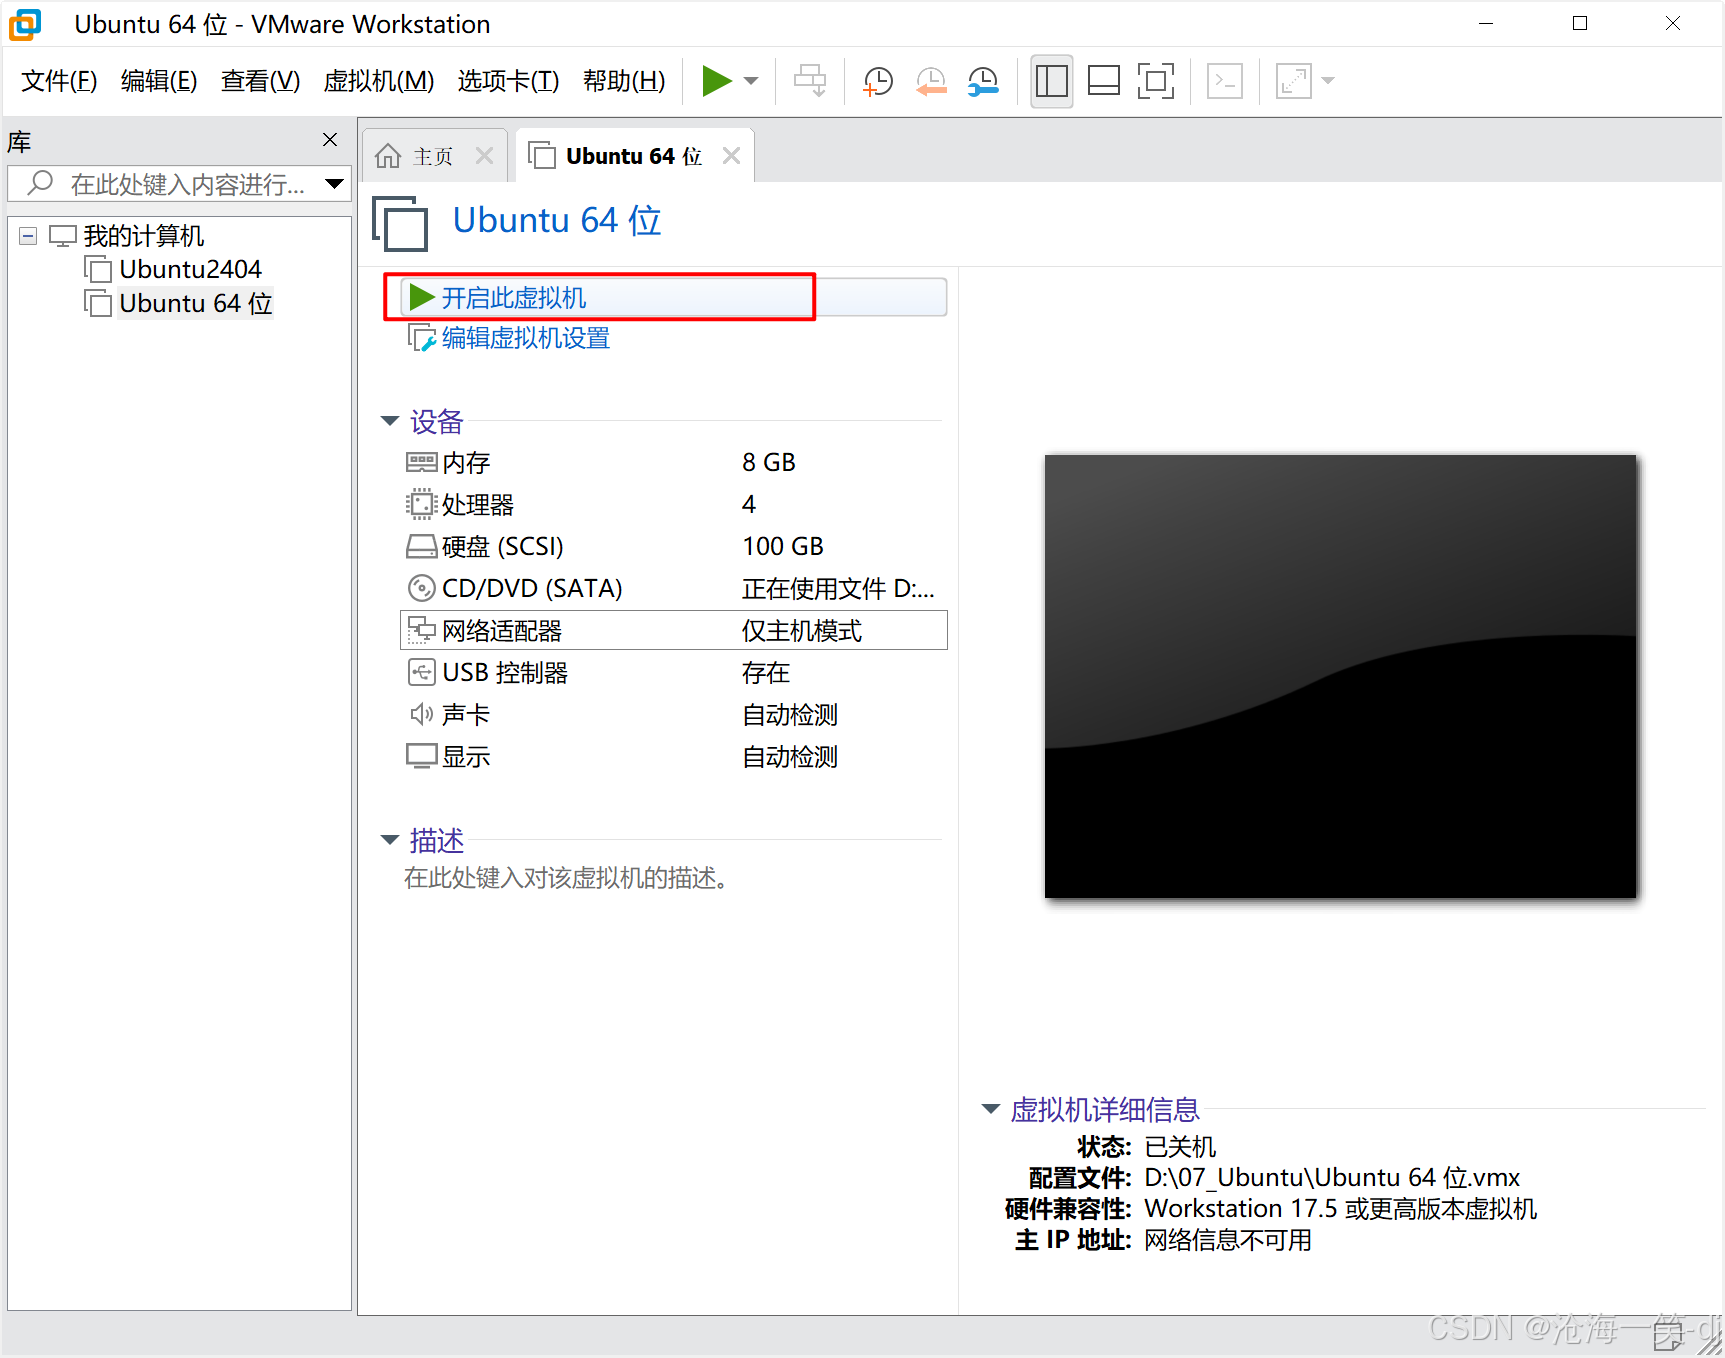Click the hard disk icon
Screen dimensions: 1725x1358
[x=422, y=547]
